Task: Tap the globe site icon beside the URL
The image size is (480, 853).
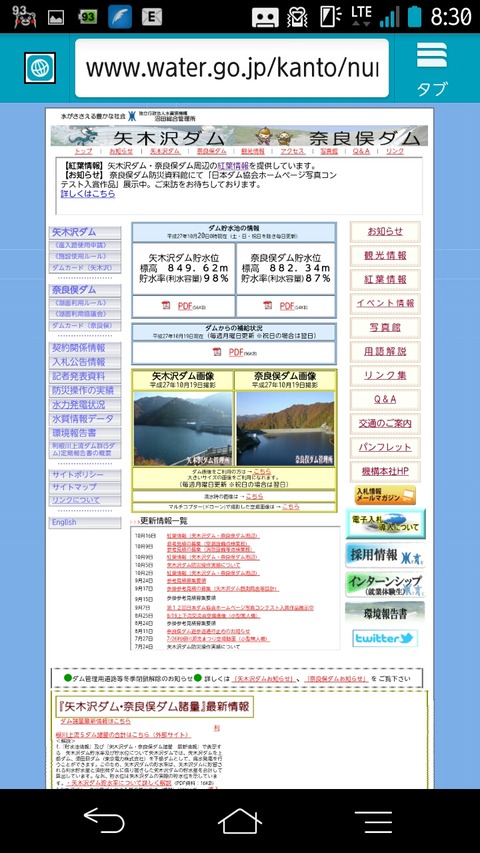Action: pos(40,68)
